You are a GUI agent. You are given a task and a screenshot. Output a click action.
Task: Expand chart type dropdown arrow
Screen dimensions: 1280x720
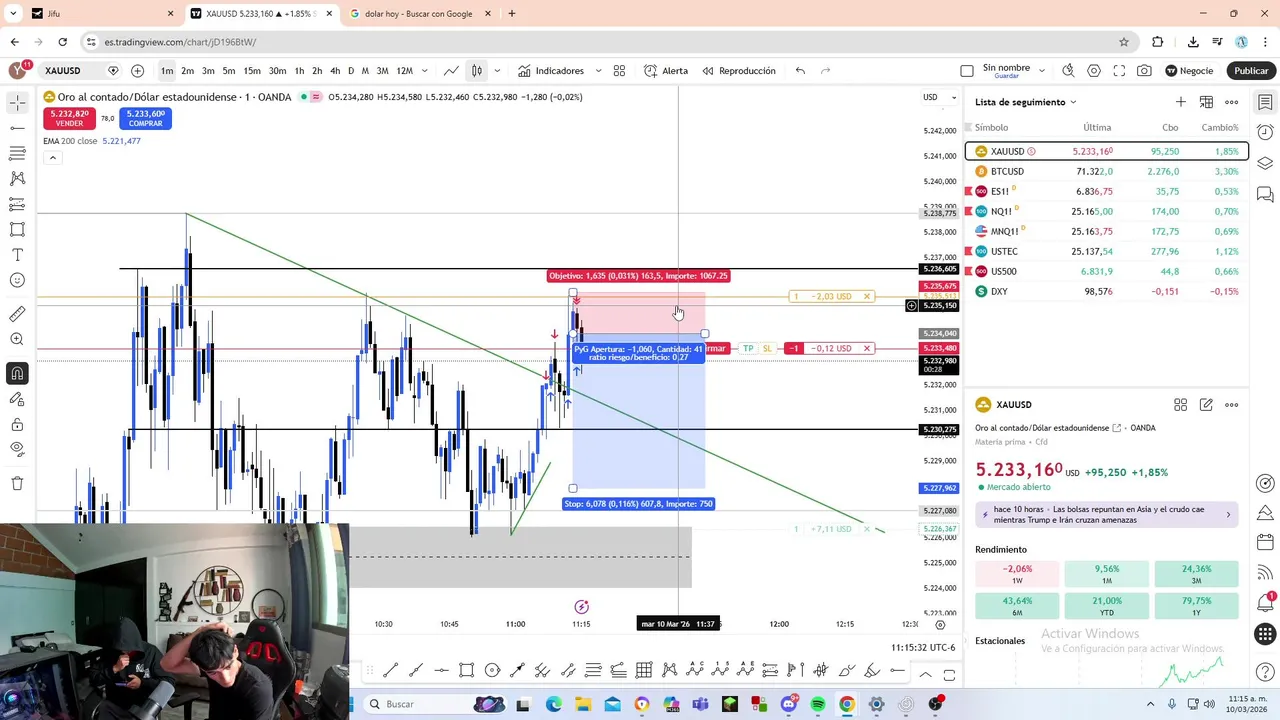coord(496,71)
